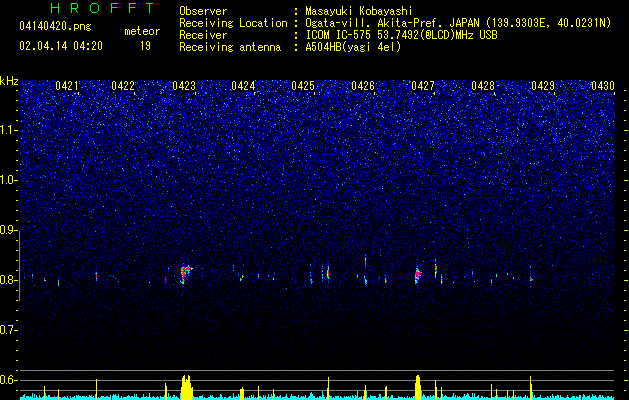Image resolution: width=629 pixels, height=400 pixels.
Task: Click the 0422 time marker
Action: pyautogui.click(x=123, y=85)
